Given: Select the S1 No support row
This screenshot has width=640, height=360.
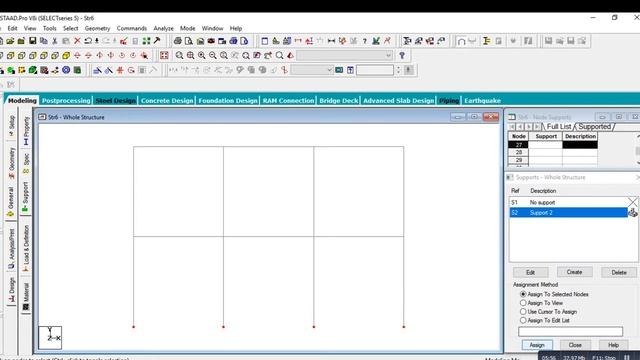Looking at the screenshot, I should 569,202.
